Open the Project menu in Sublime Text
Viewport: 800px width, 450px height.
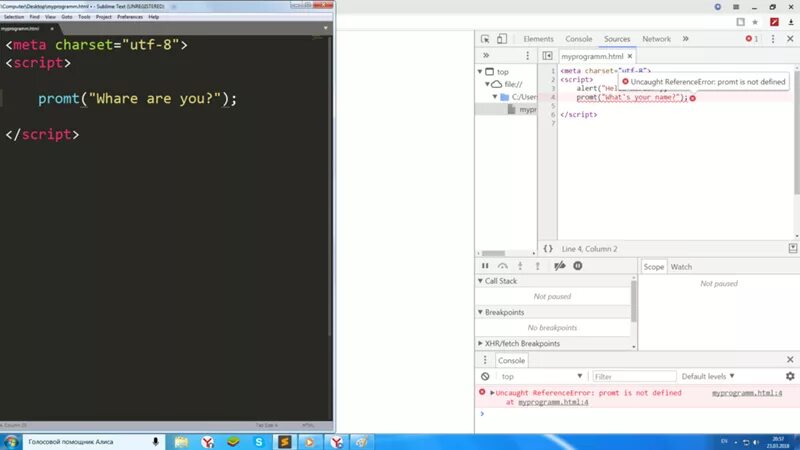(x=104, y=17)
